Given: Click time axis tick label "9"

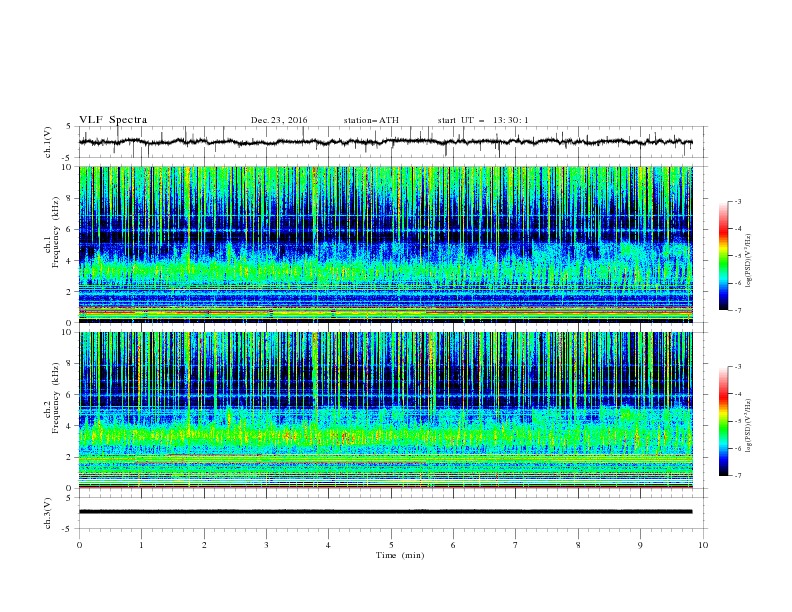Looking at the screenshot, I should coord(640,545).
